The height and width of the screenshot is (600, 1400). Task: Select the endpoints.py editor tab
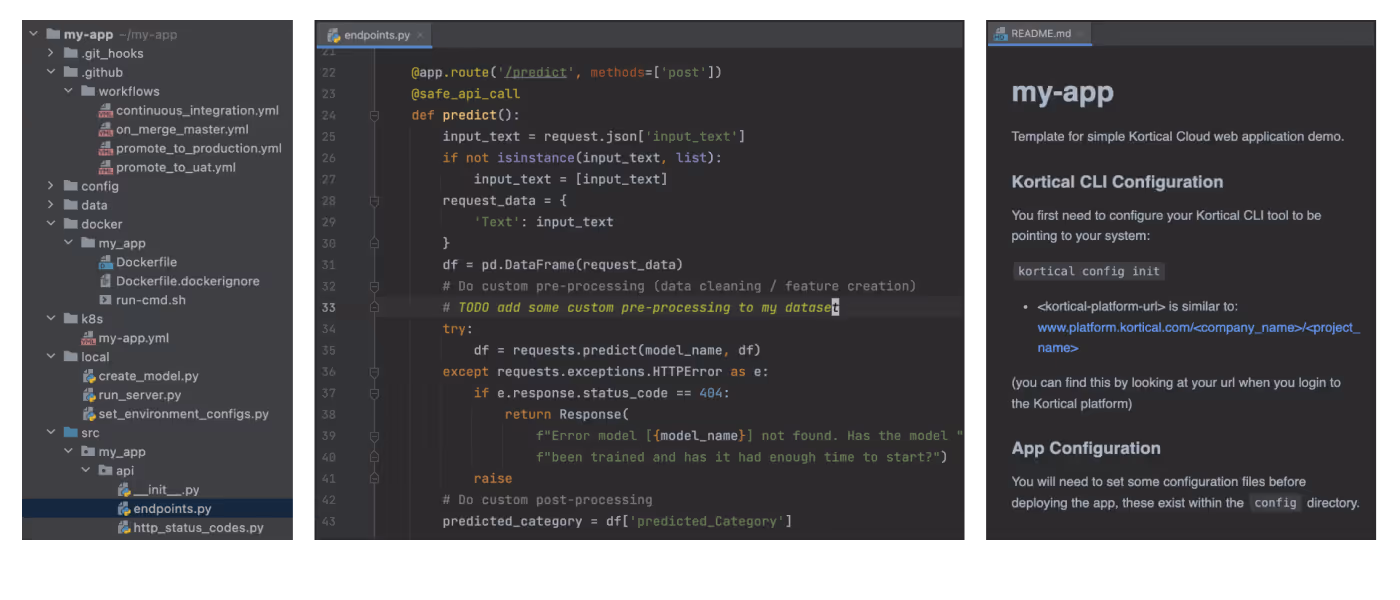pyautogui.click(x=378, y=33)
